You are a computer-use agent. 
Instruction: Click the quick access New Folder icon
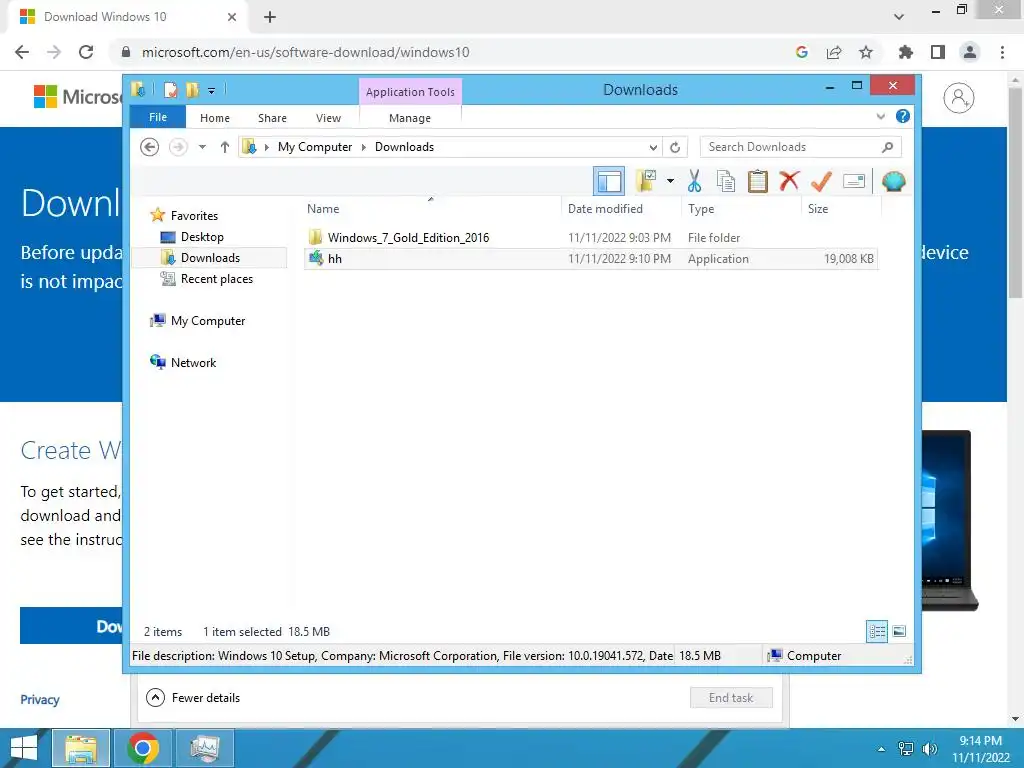pos(191,89)
